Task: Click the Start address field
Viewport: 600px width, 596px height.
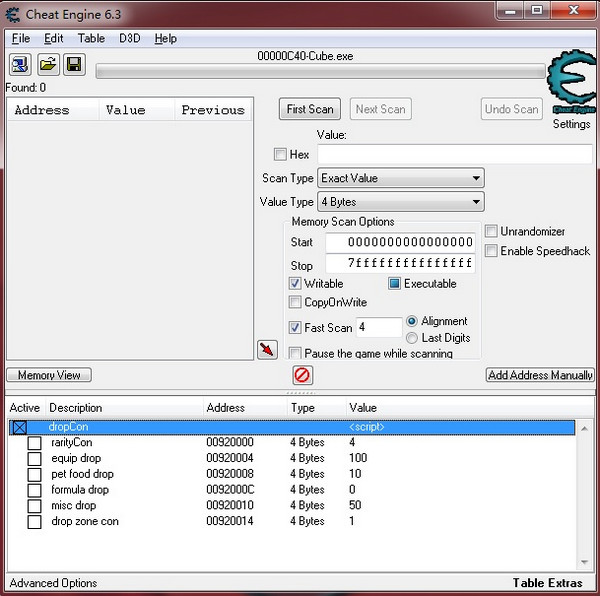Action: point(400,242)
